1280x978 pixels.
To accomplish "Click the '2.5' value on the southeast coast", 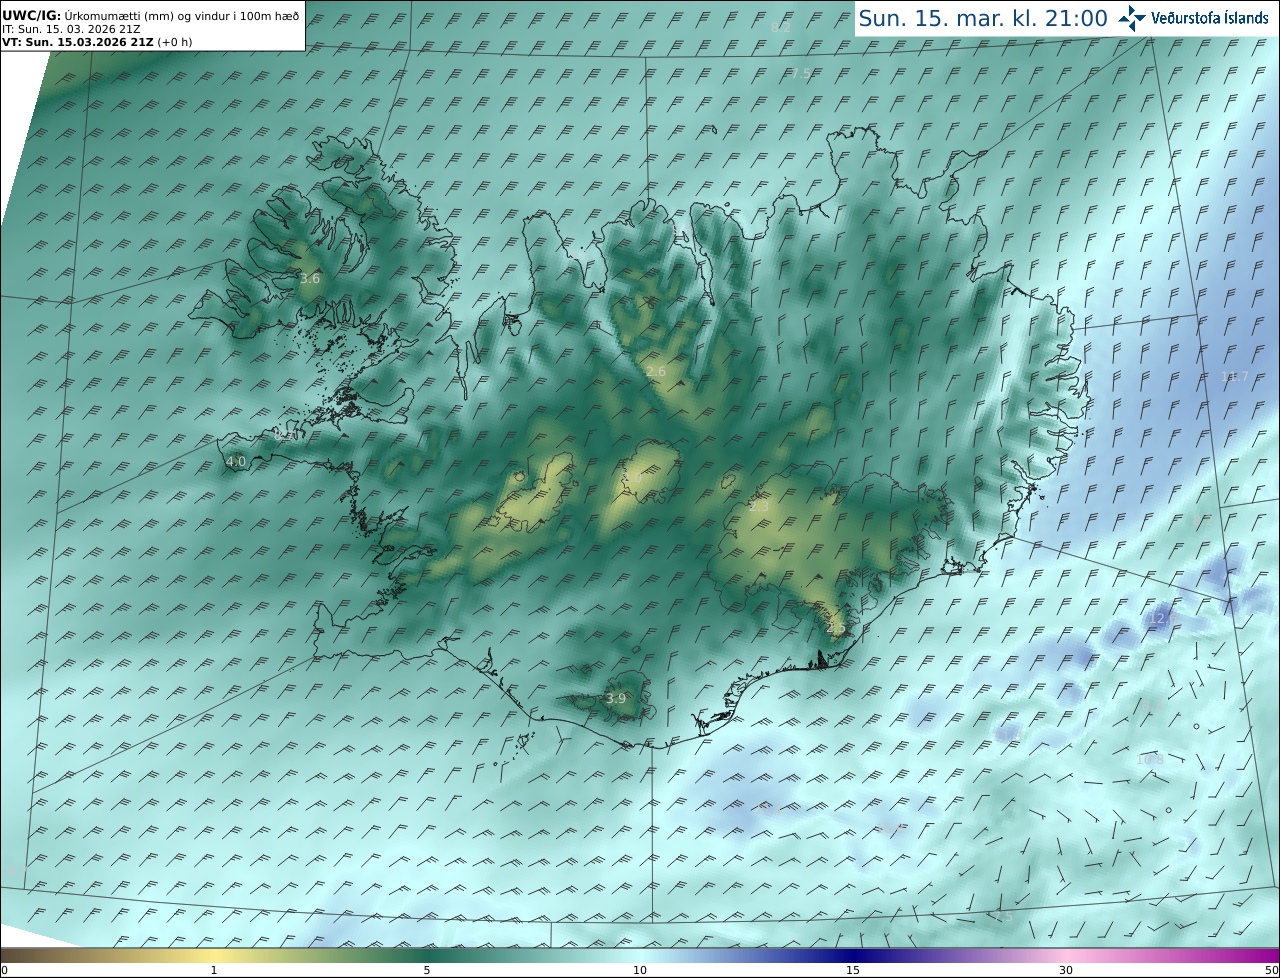I will 836,627.
